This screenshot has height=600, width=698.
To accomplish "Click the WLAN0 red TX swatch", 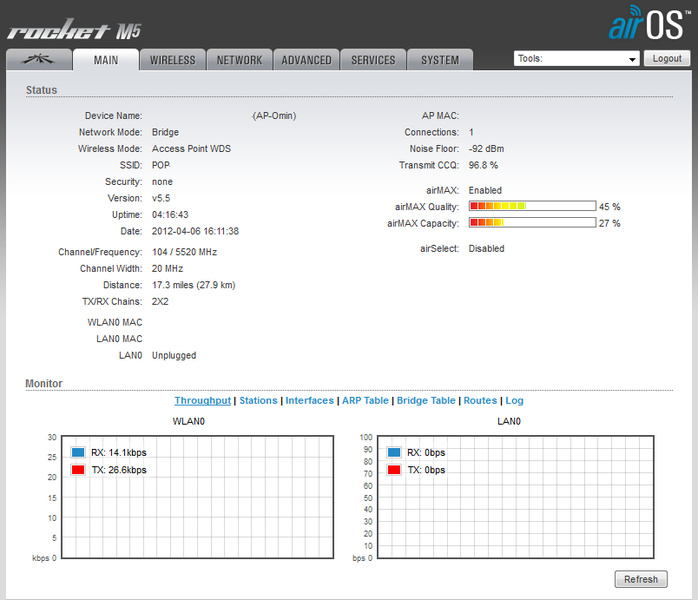I will point(78,470).
